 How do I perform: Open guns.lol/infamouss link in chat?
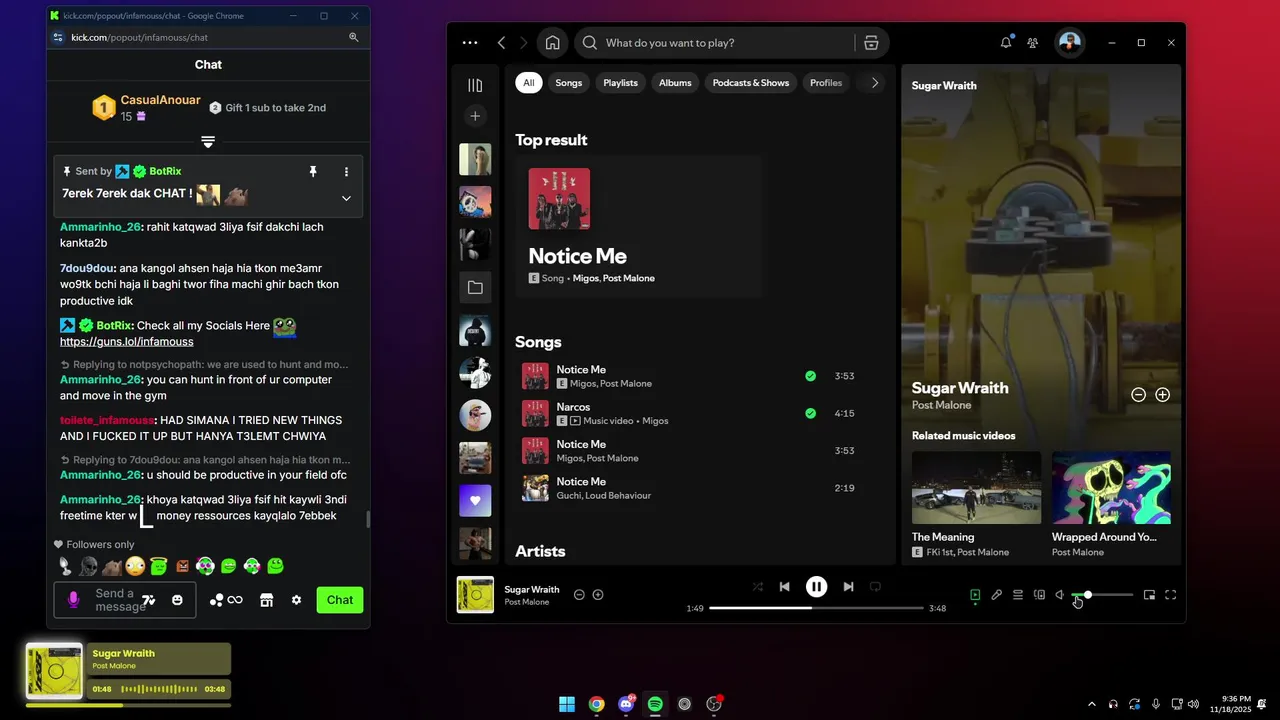127,342
